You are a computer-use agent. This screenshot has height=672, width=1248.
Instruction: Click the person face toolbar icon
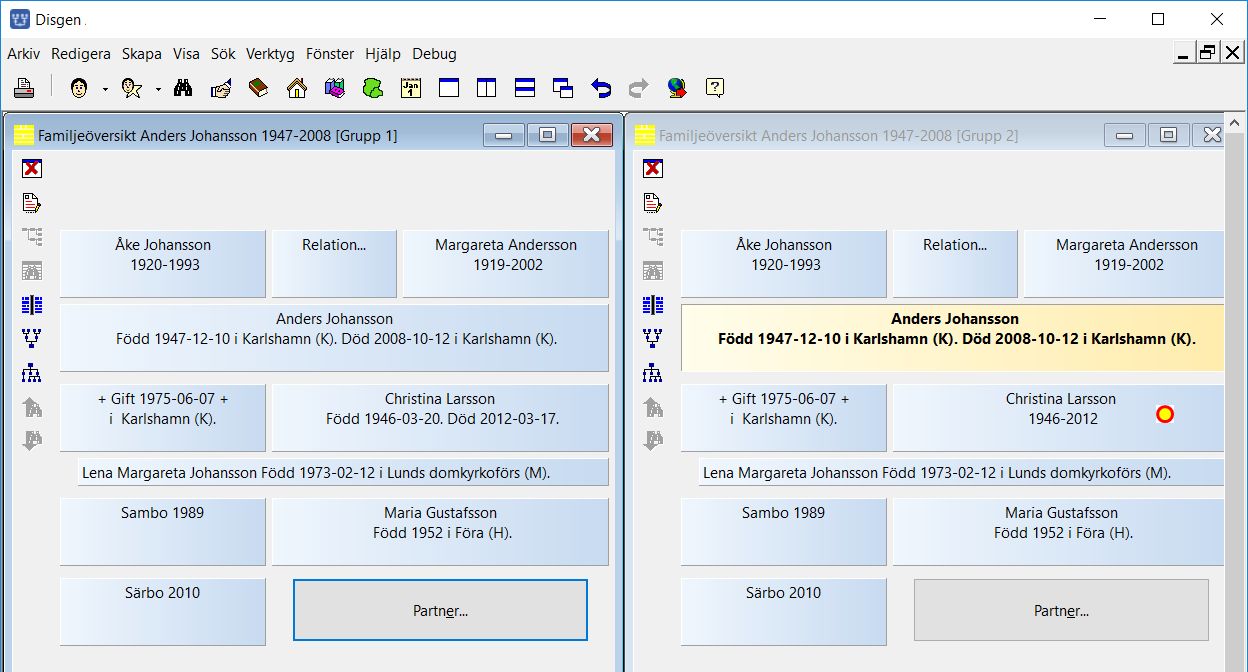tap(79, 88)
